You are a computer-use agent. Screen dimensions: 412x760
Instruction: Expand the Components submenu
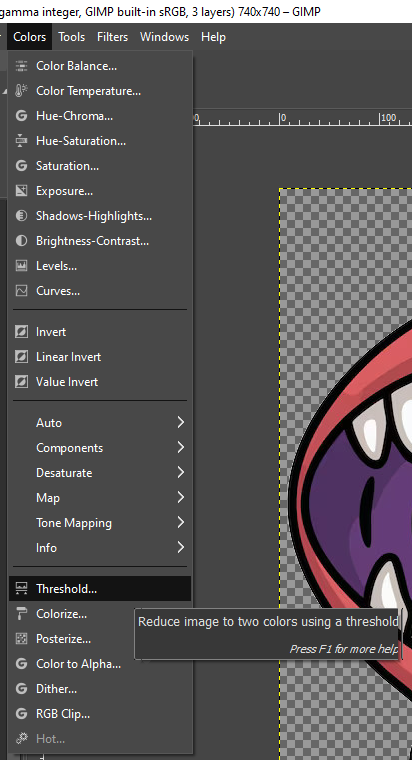click(x=100, y=448)
